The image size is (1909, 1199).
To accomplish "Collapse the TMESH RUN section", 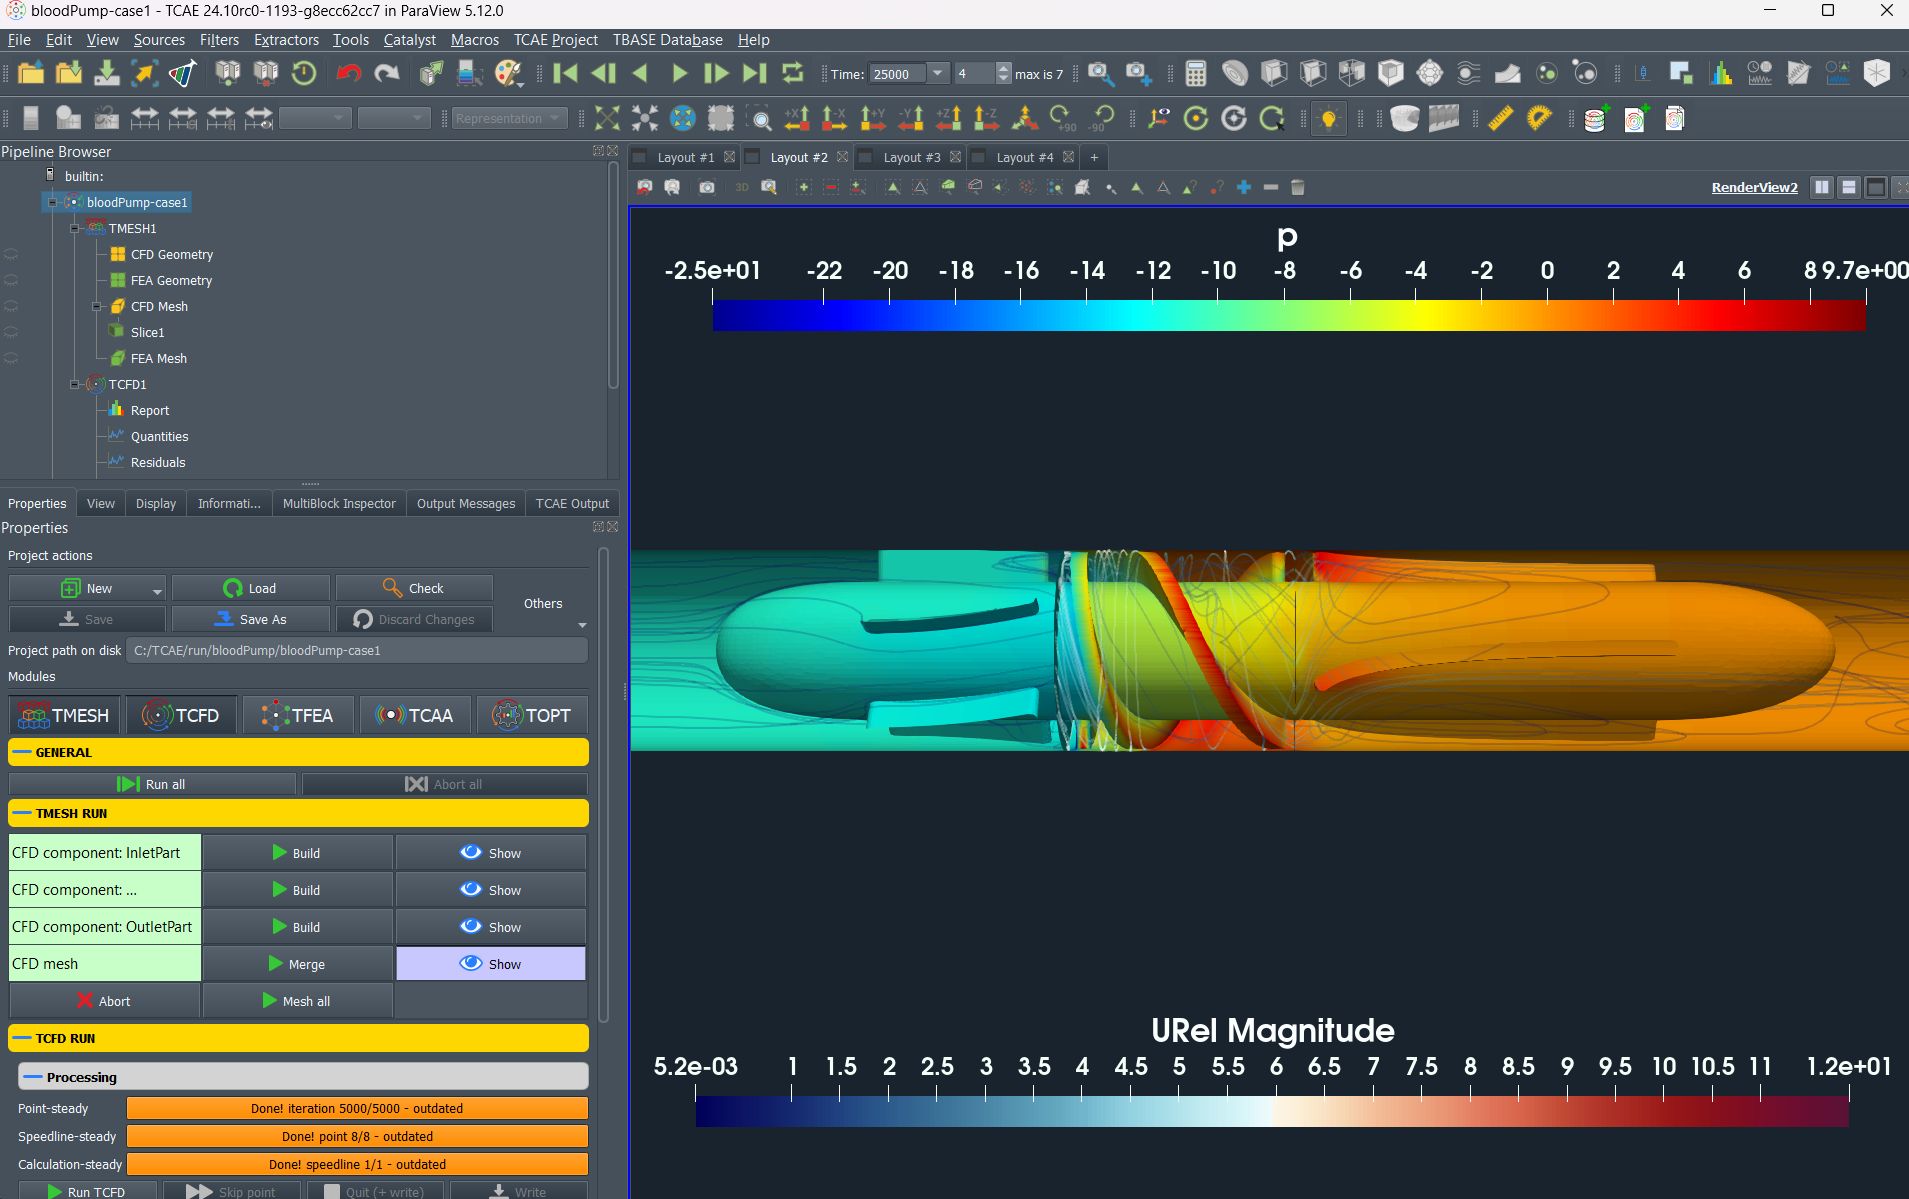I will click(x=298, y=813).
